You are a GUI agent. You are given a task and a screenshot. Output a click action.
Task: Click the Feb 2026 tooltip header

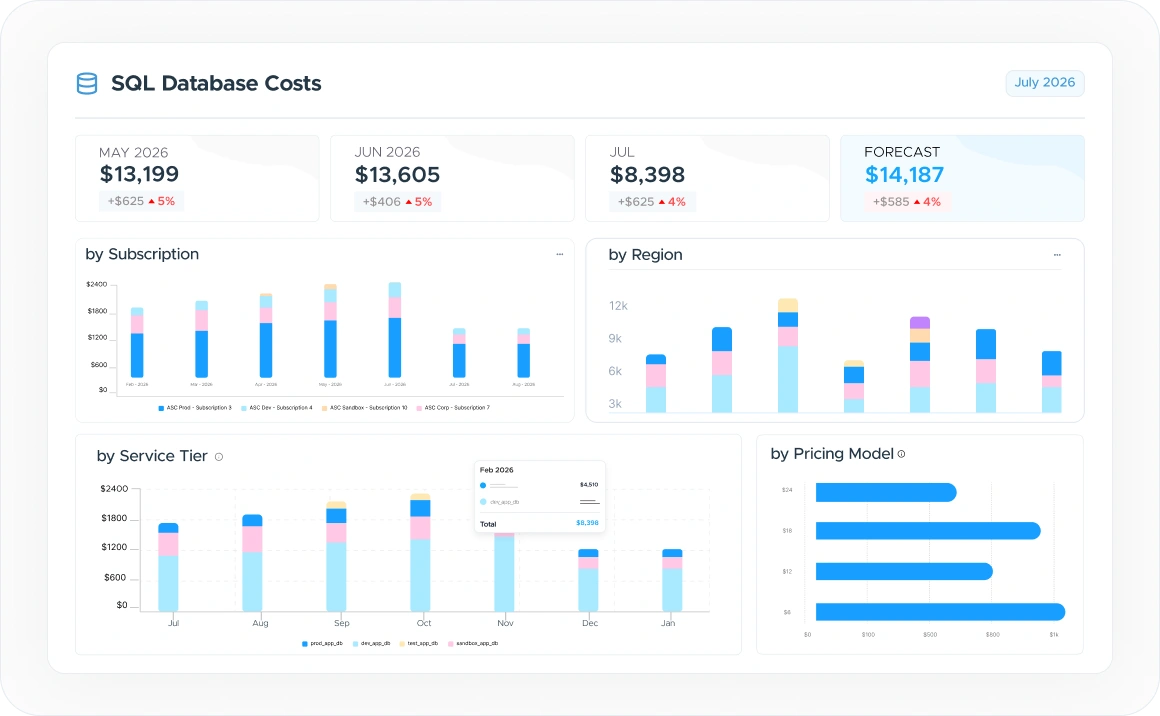(496, 470)
